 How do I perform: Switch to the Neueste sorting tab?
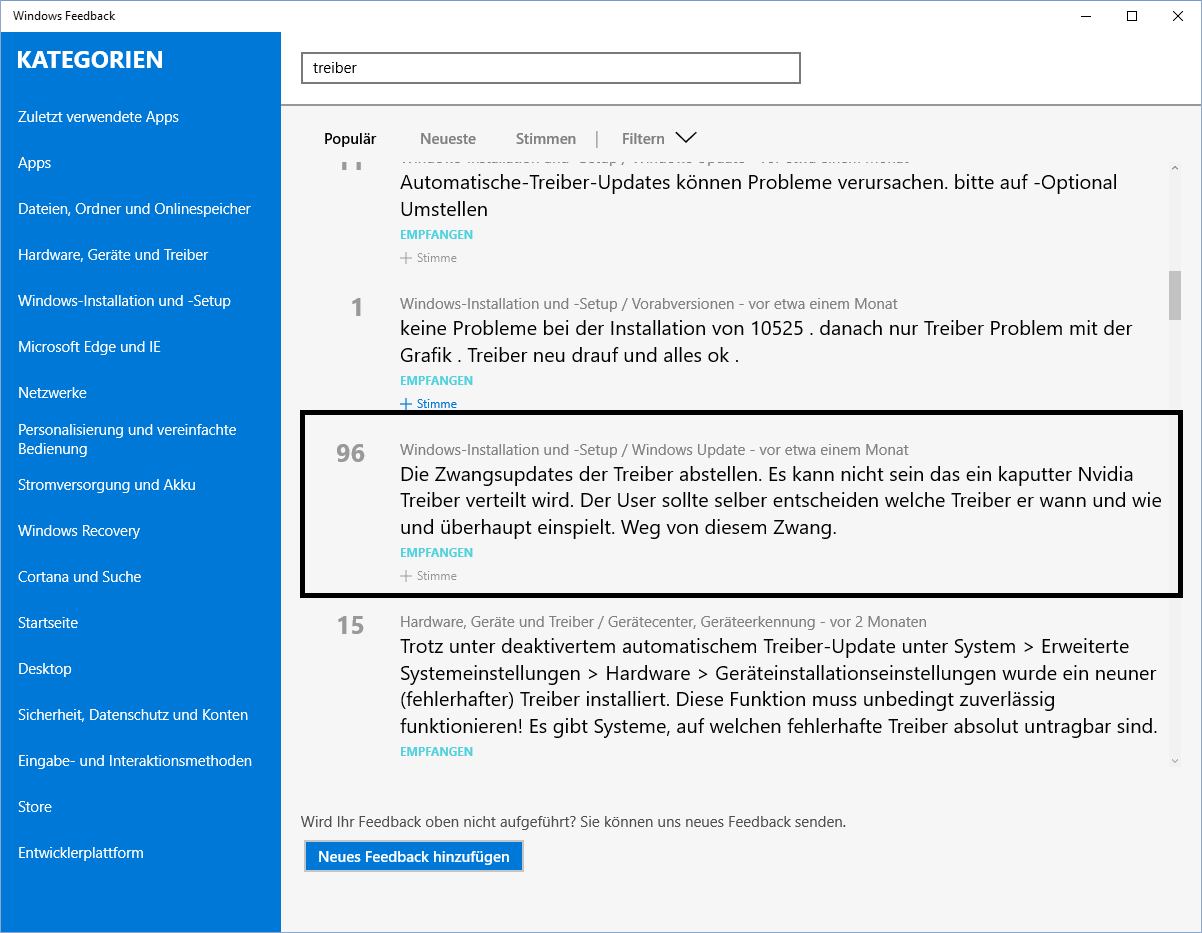click(448, 139)
